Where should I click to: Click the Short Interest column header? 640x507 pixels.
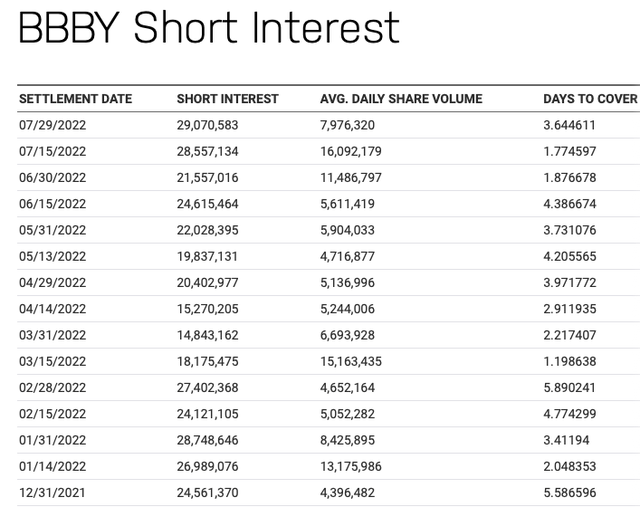227,99
